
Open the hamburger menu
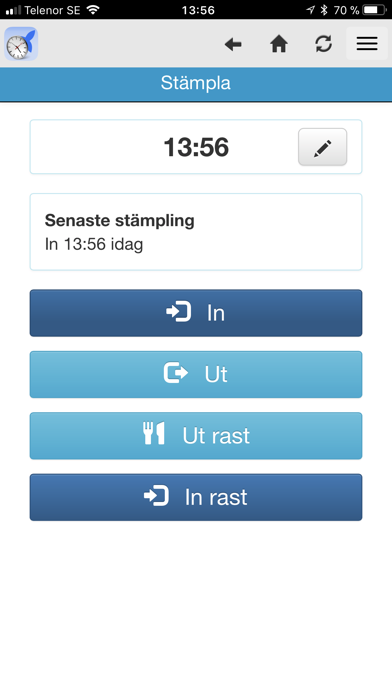[x=367, y=44]
